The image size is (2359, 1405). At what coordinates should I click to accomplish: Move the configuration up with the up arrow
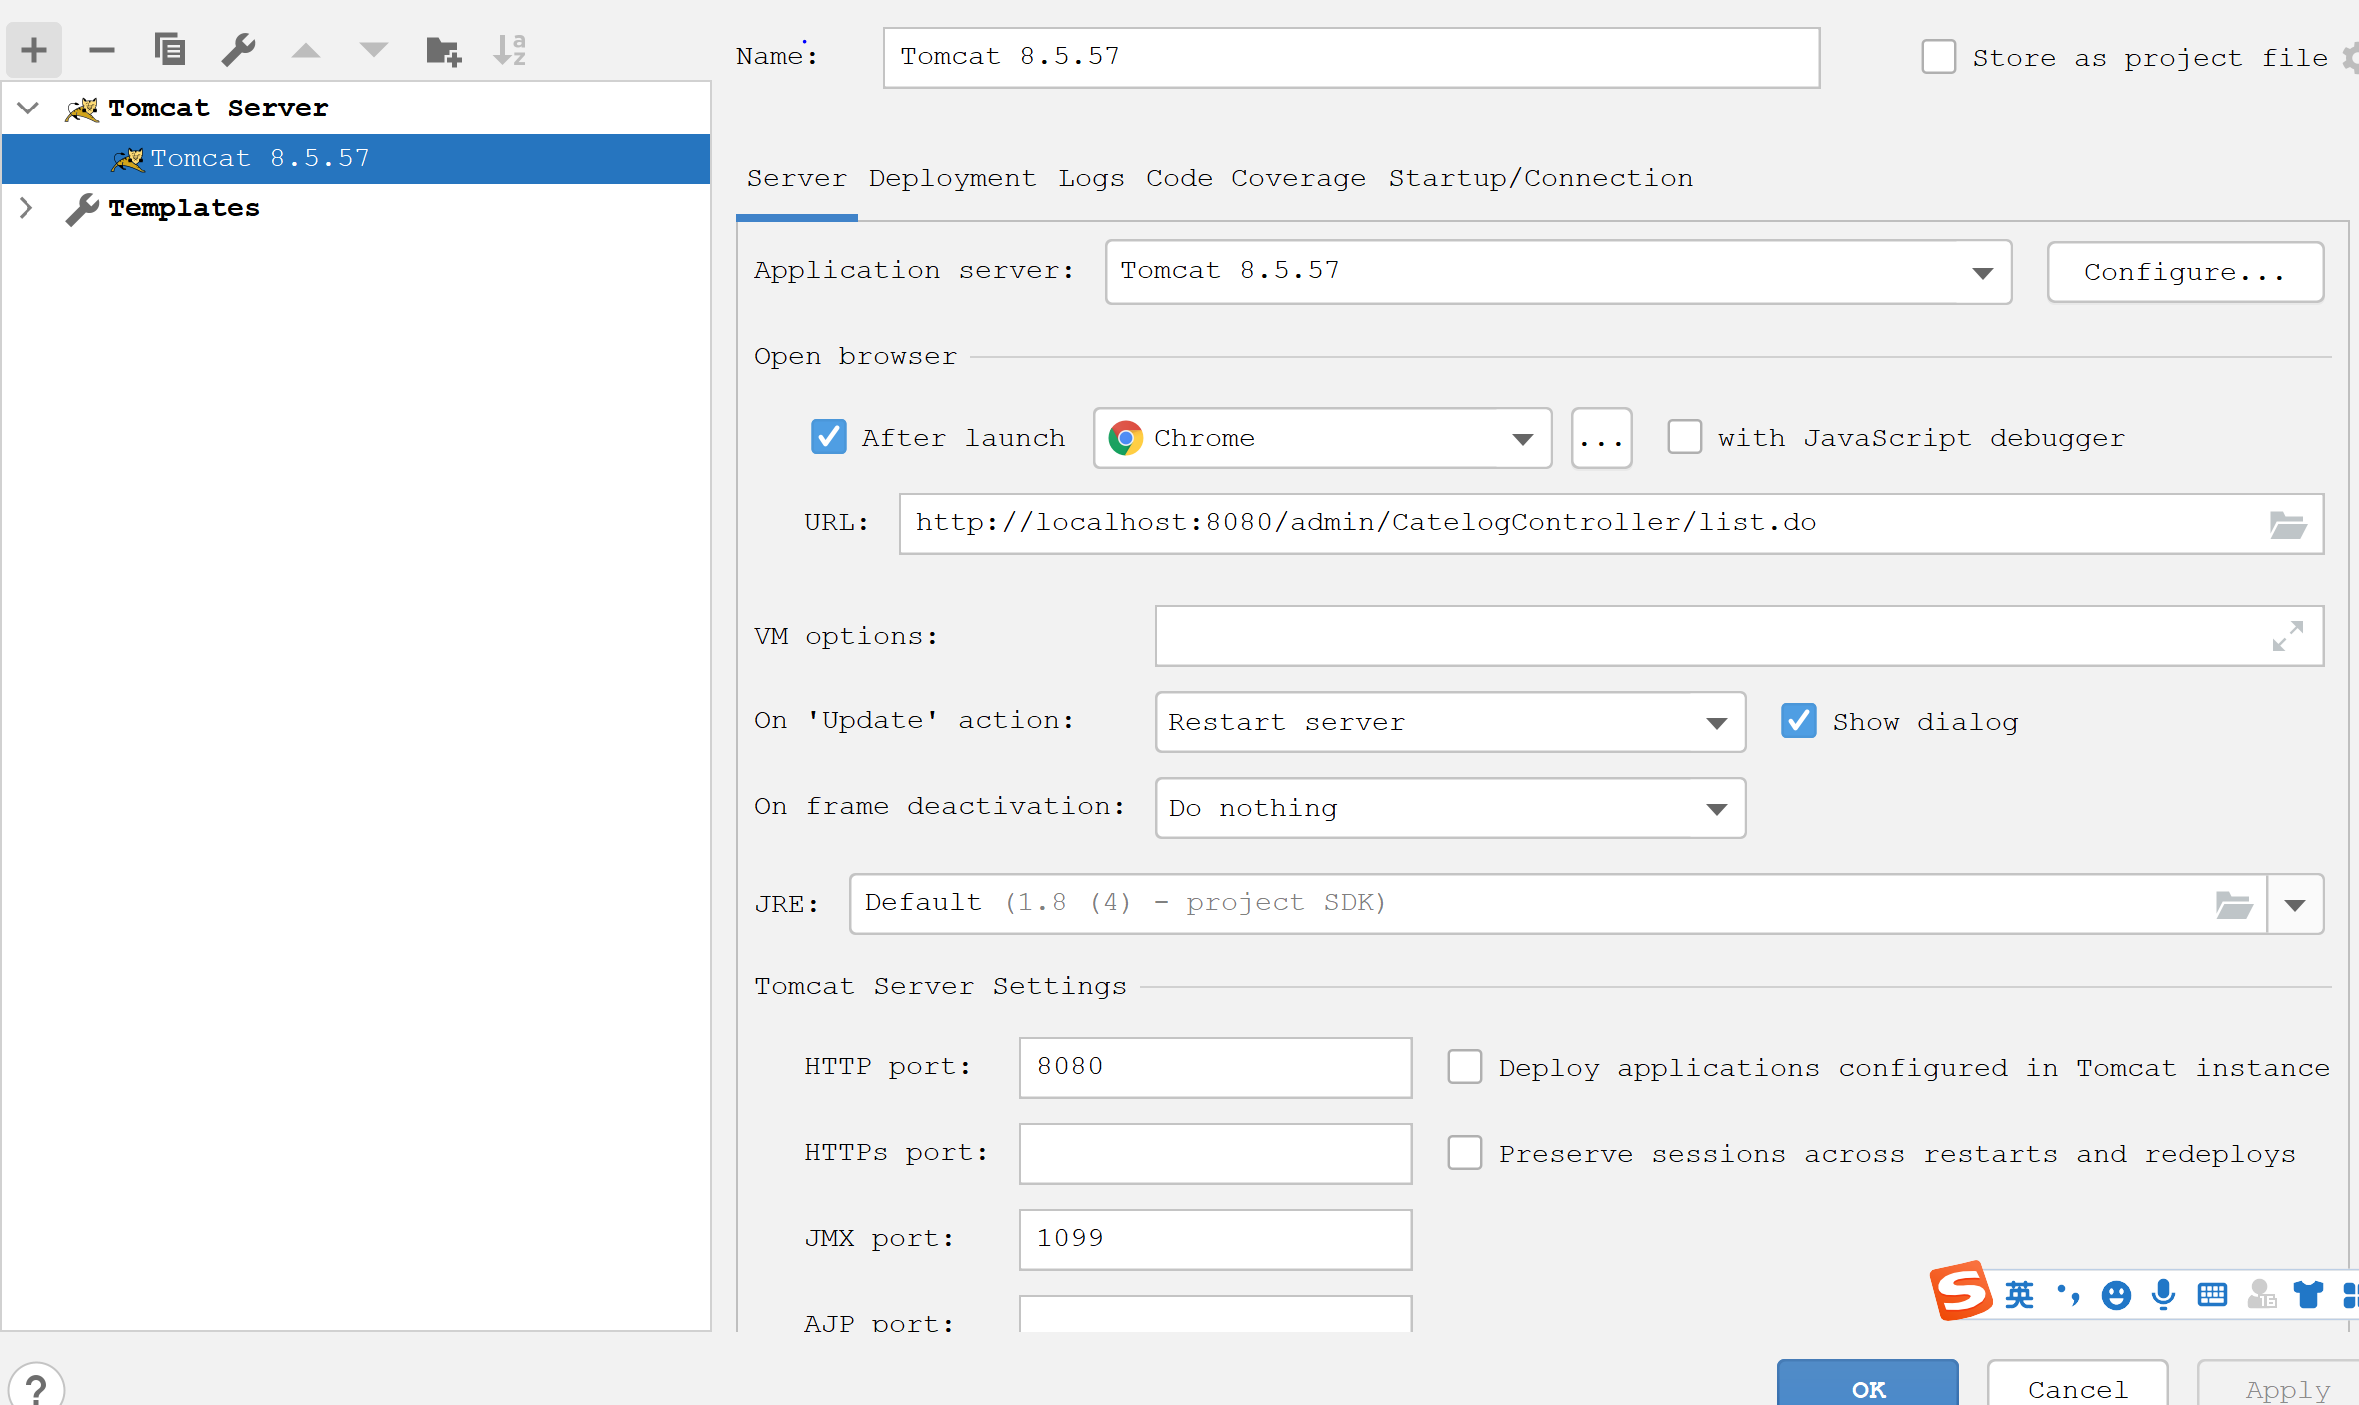[306, 50]
